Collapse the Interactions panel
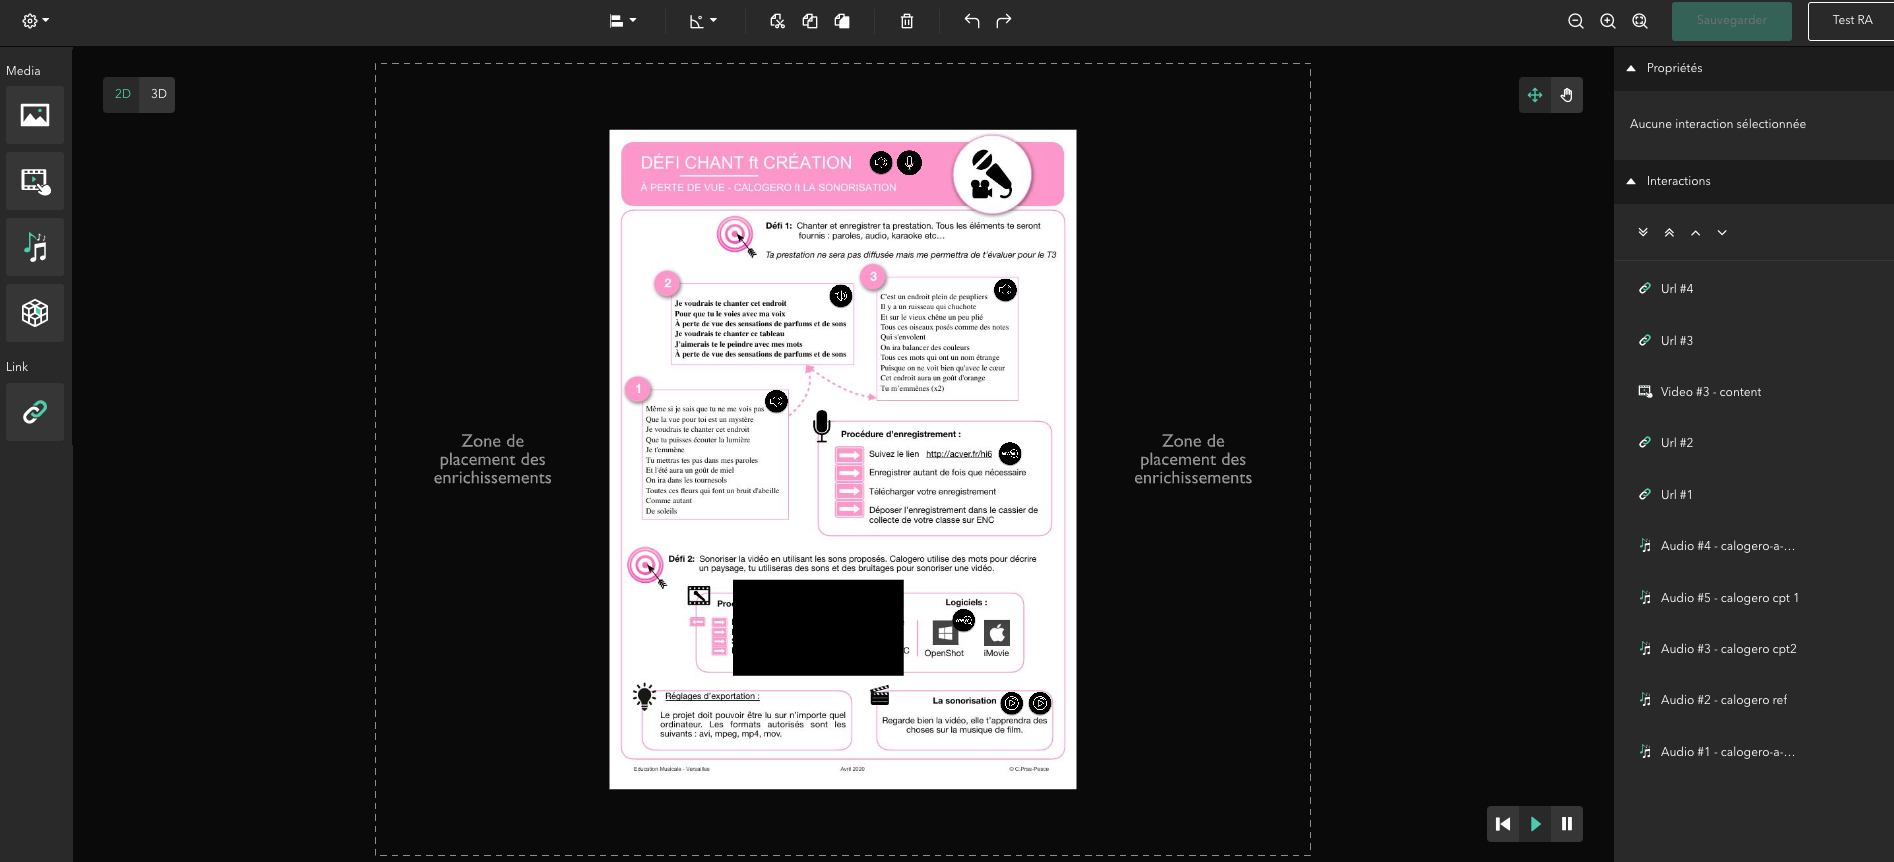Image resolution: width=1894 pixels, height=862 pixels. click(x=1631, y=181)
